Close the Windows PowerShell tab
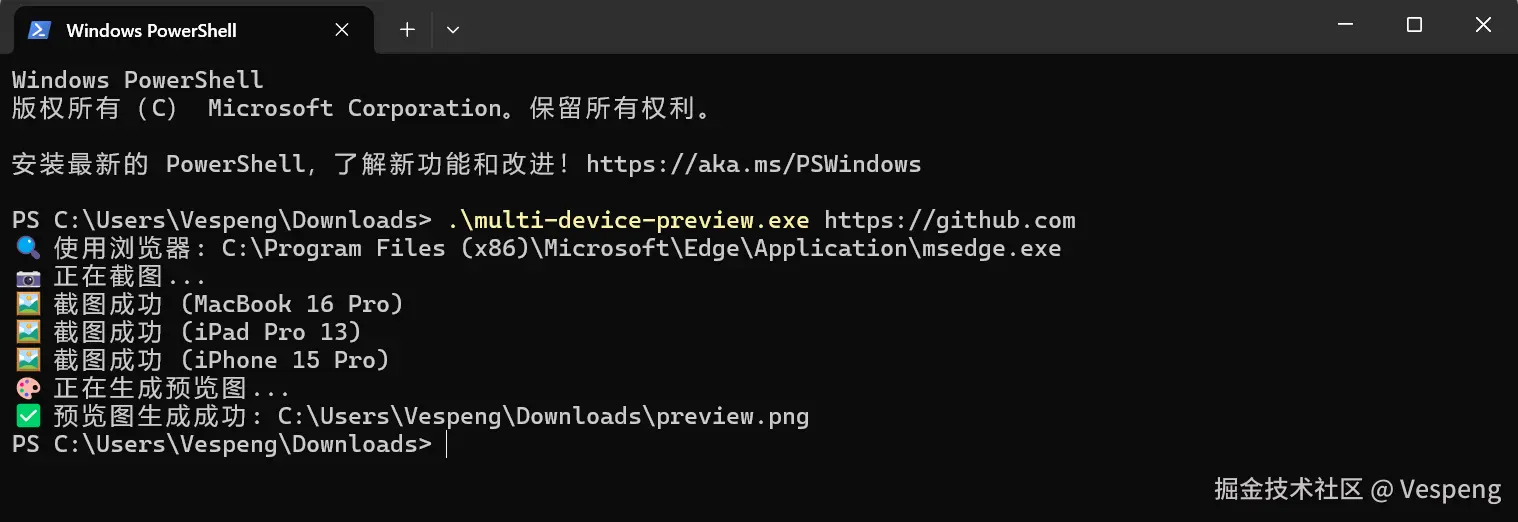1518x522 pixels. pyautogui.click(x=342, y=30)
